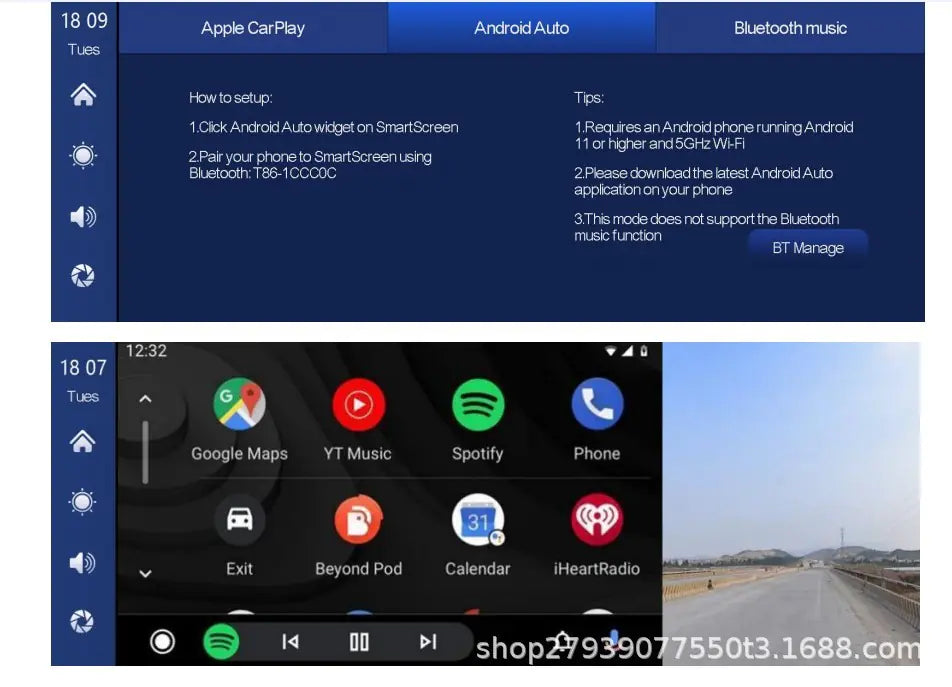
Task: Pause playback in the bottom media bar
Action: tap(358, 641)
